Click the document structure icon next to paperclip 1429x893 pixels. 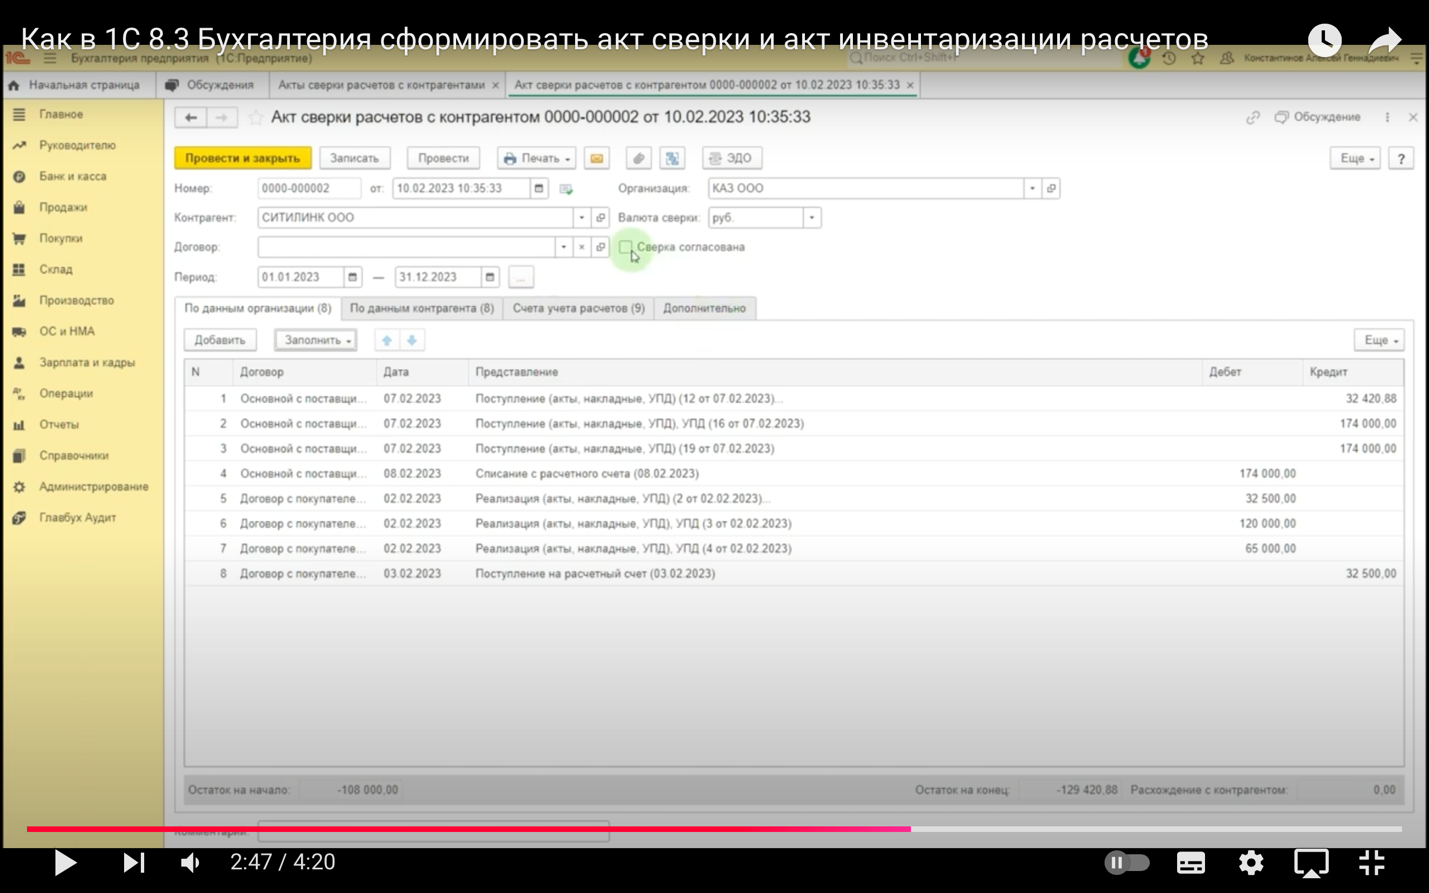[x=672, y=158]
